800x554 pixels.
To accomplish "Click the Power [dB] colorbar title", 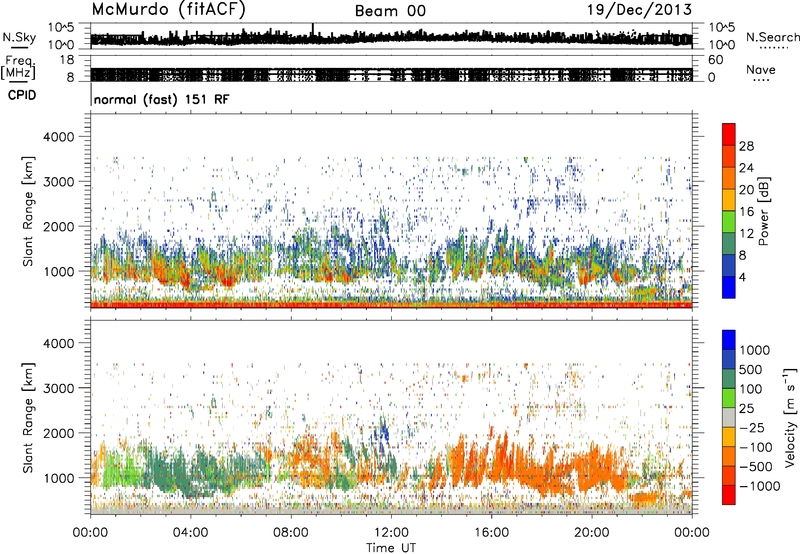I will point(763,211).
